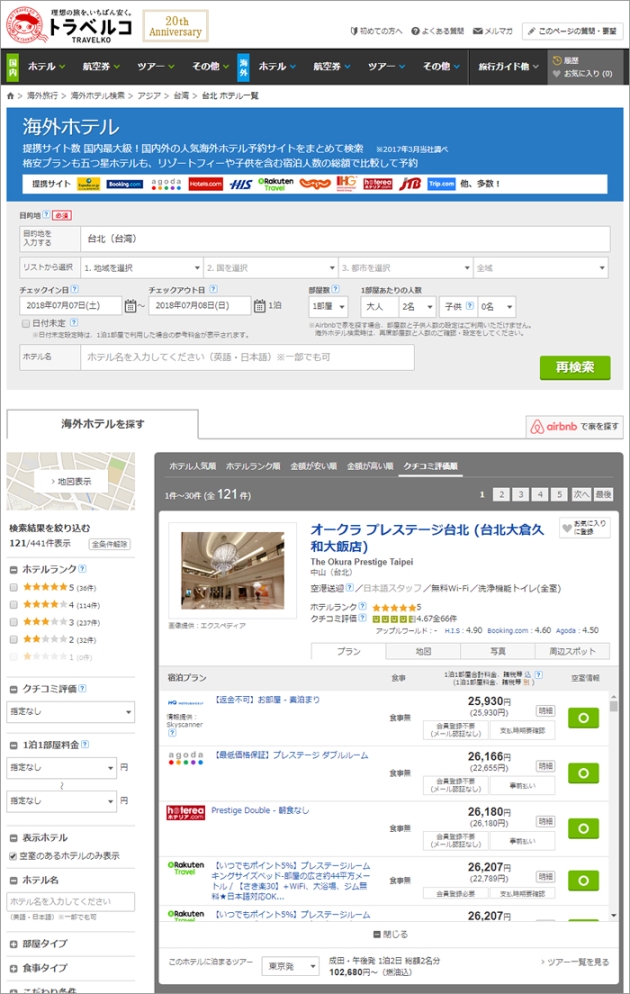Click the HIS partner logo
This screenshot has width=630, height=994.
(241, 184)
